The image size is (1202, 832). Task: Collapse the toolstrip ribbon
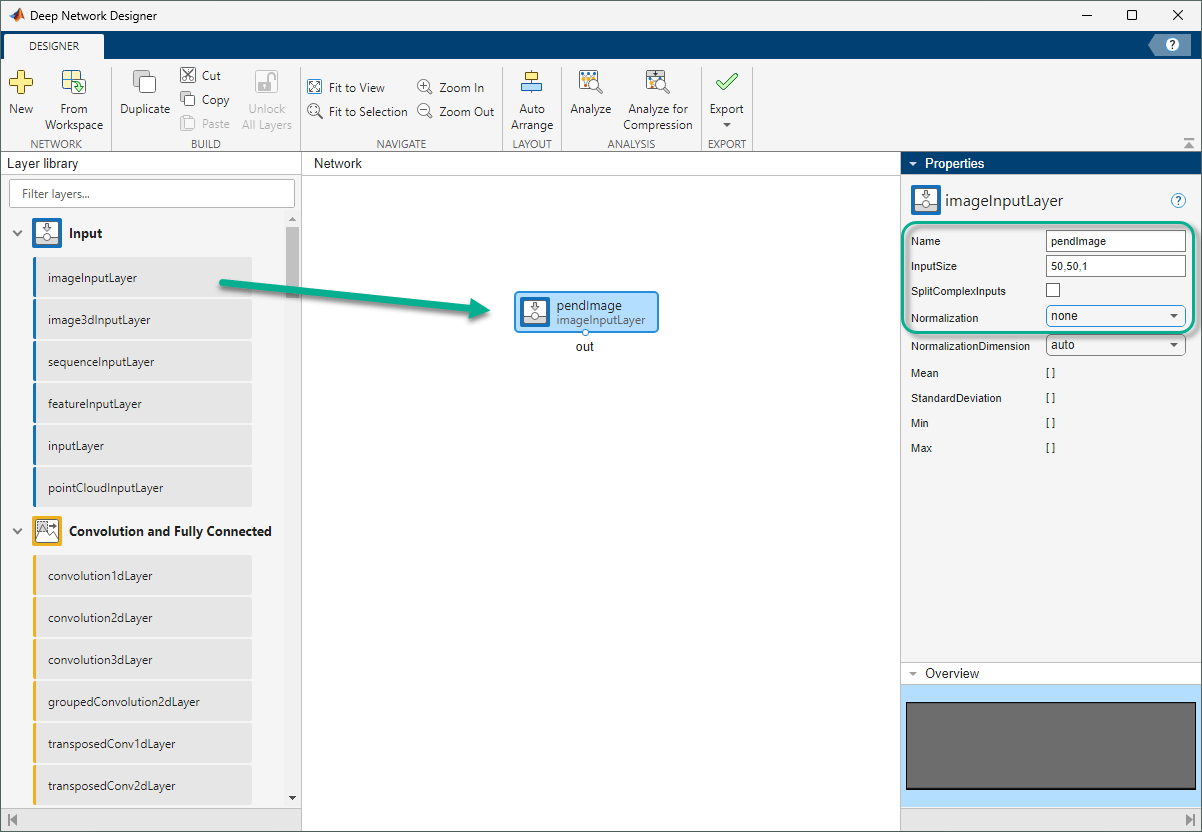pos(1189,144)
